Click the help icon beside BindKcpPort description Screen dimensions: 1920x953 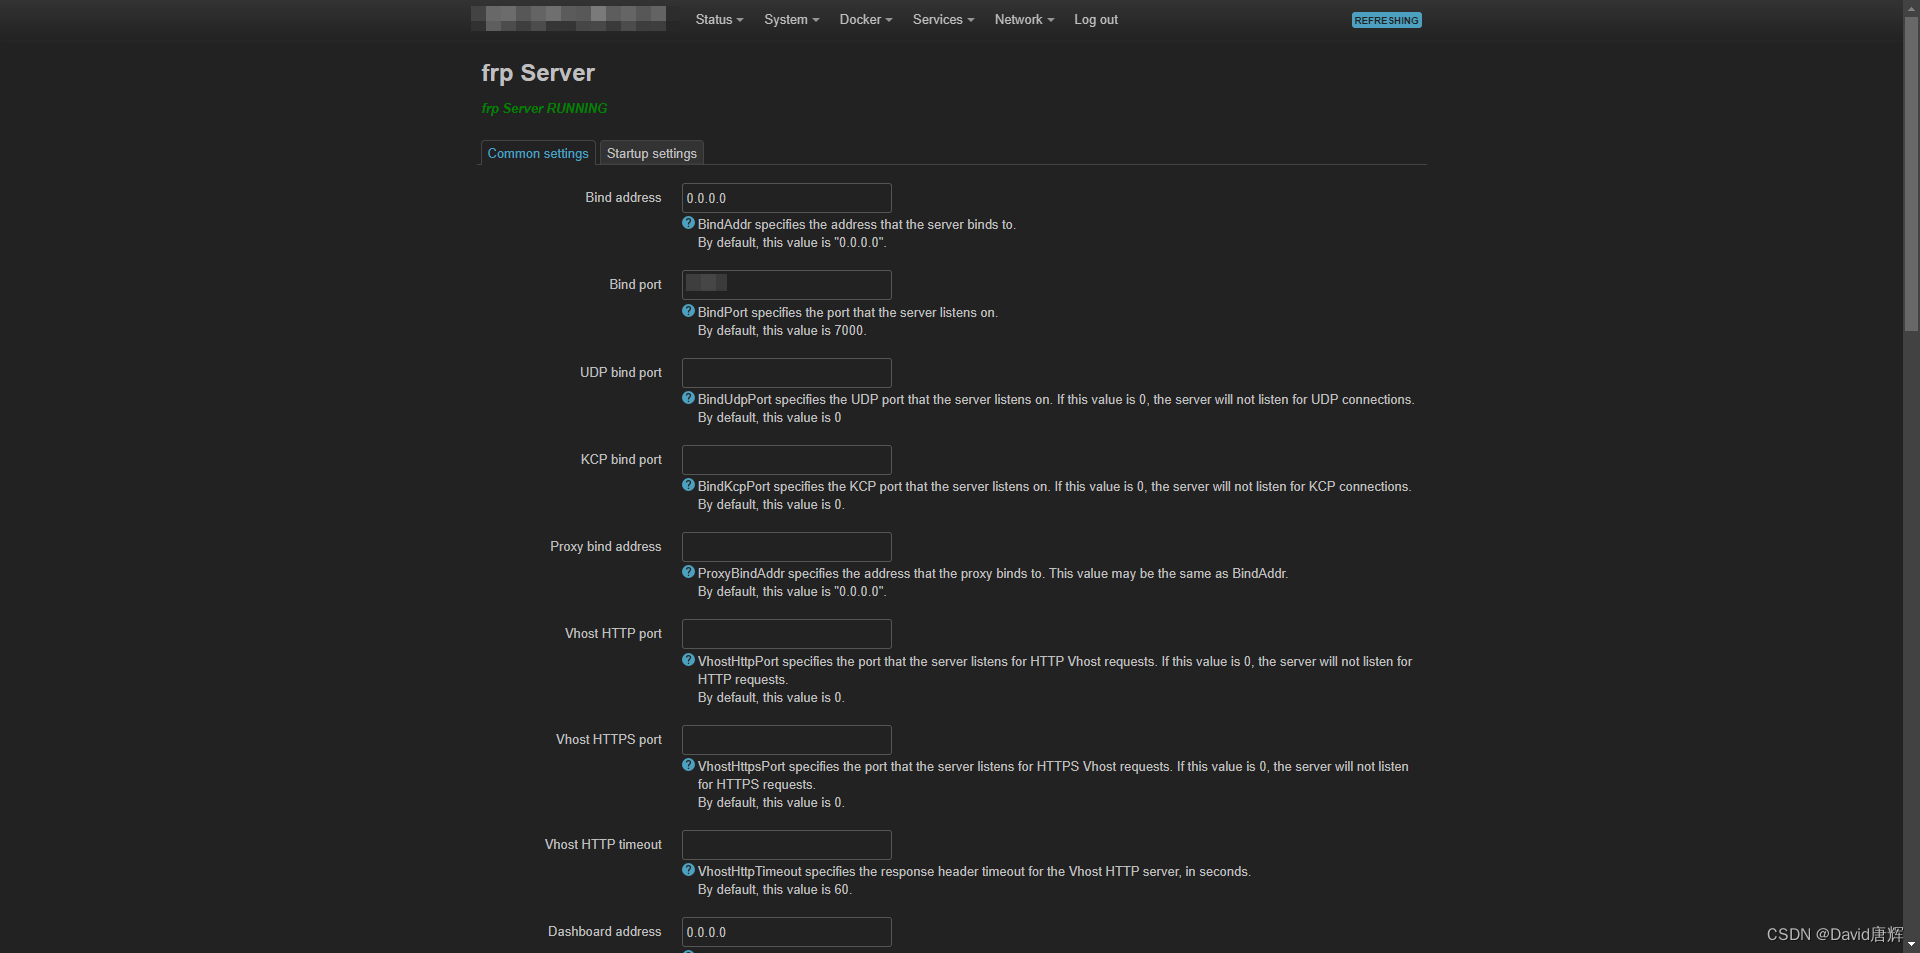coord(688,485)
